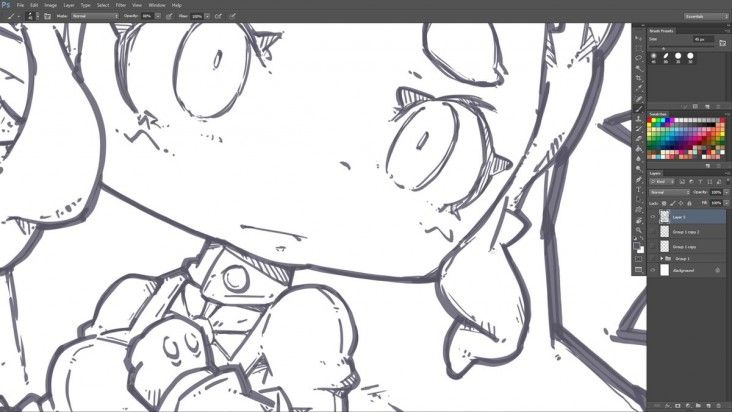The width and height of the screenshot is (732, 412).
Task: Select the Clone Stamp tool
Action: 638,118
